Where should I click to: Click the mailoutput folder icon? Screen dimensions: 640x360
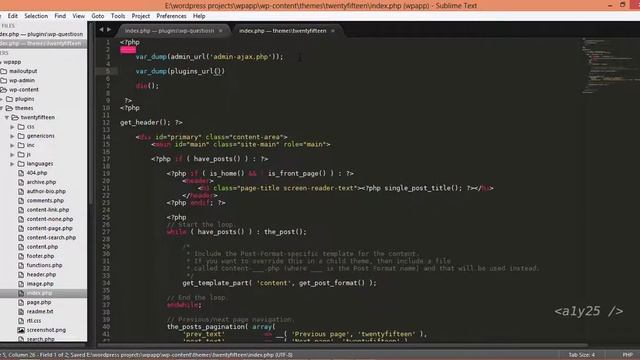point(4,71)
